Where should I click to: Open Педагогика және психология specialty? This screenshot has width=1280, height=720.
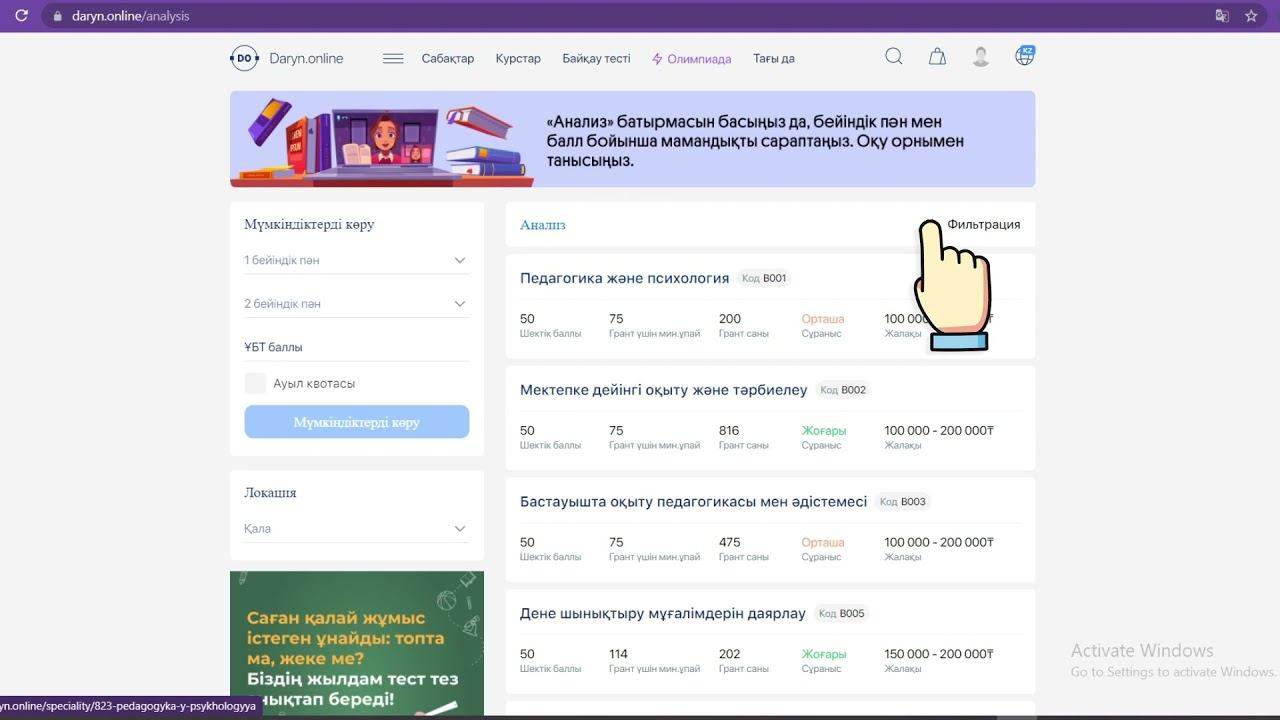pos(624,278)
